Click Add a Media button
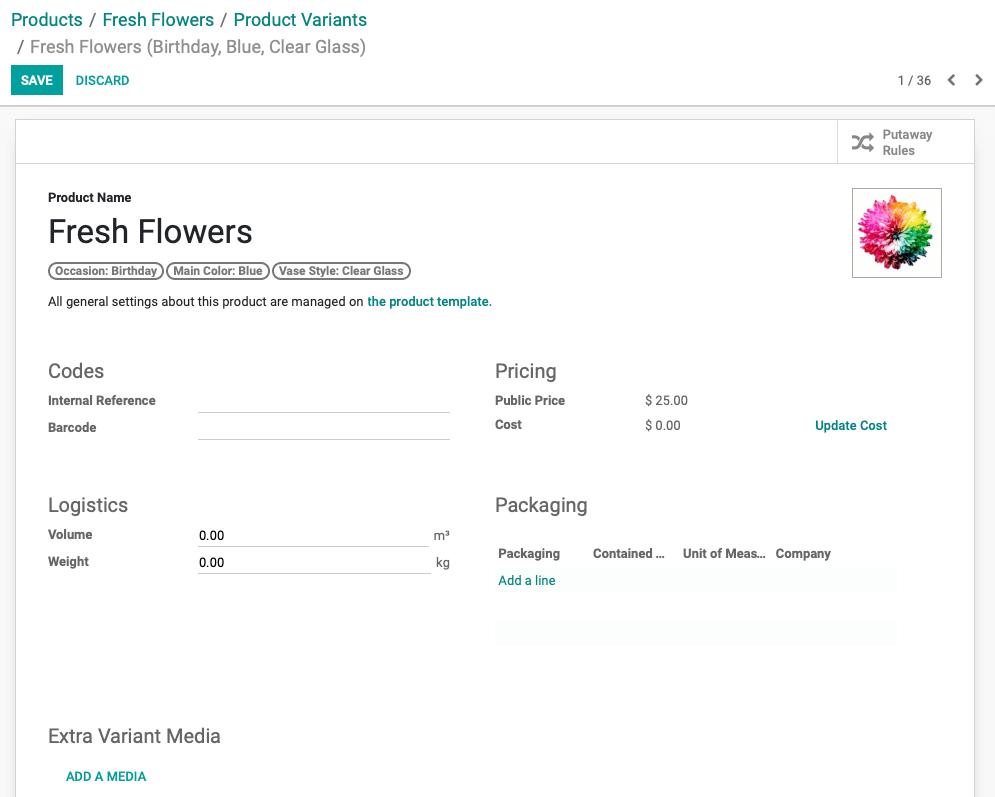The width and height of the screenshot is (995, 797). point(106,776)
